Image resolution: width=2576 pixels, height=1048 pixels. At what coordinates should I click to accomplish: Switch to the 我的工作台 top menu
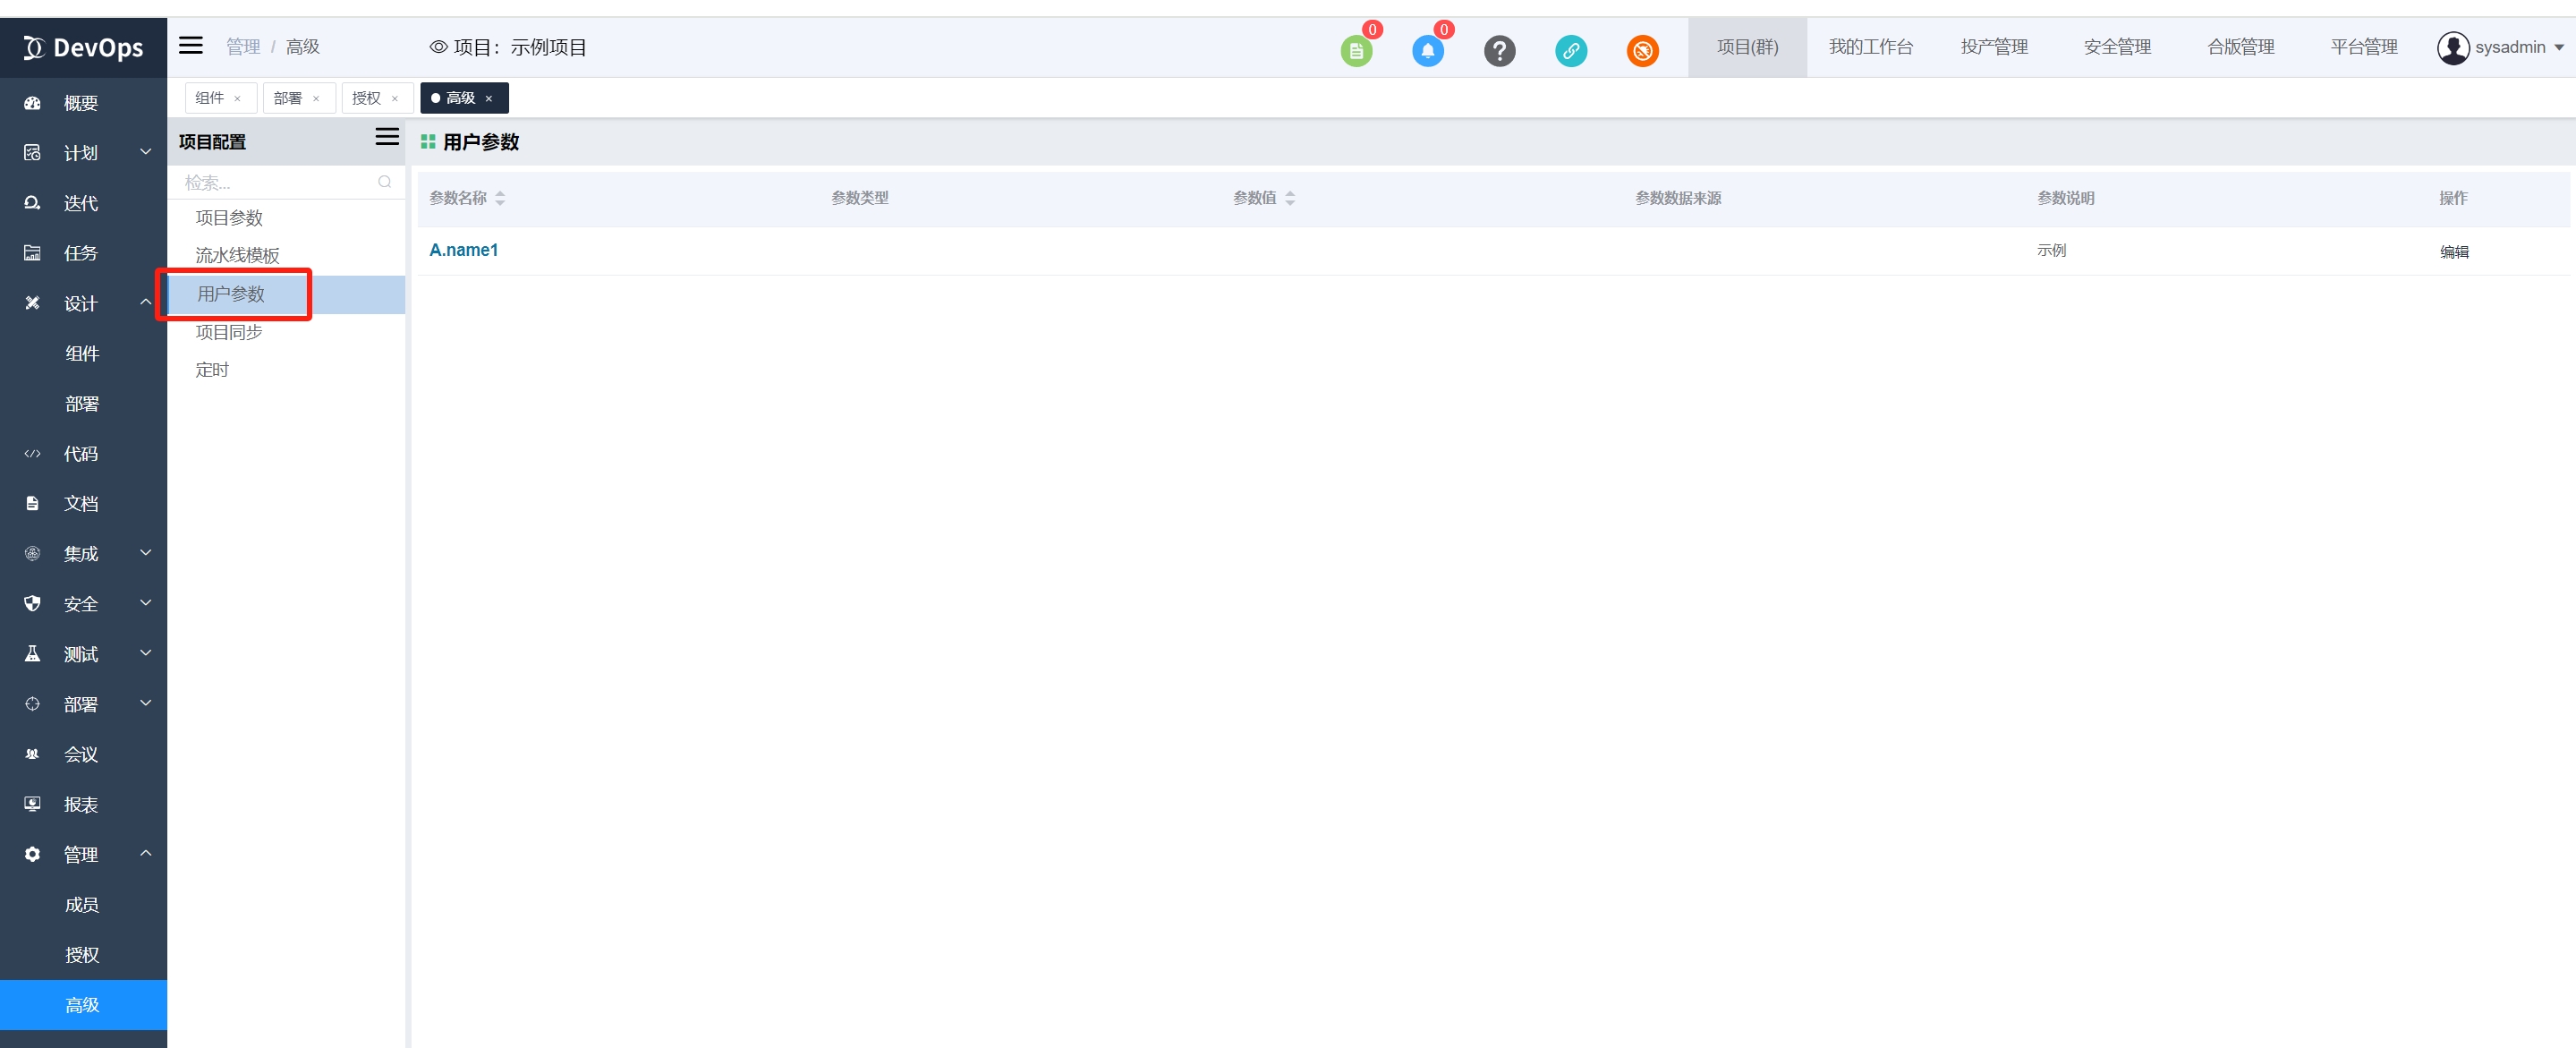[1870, 47]
